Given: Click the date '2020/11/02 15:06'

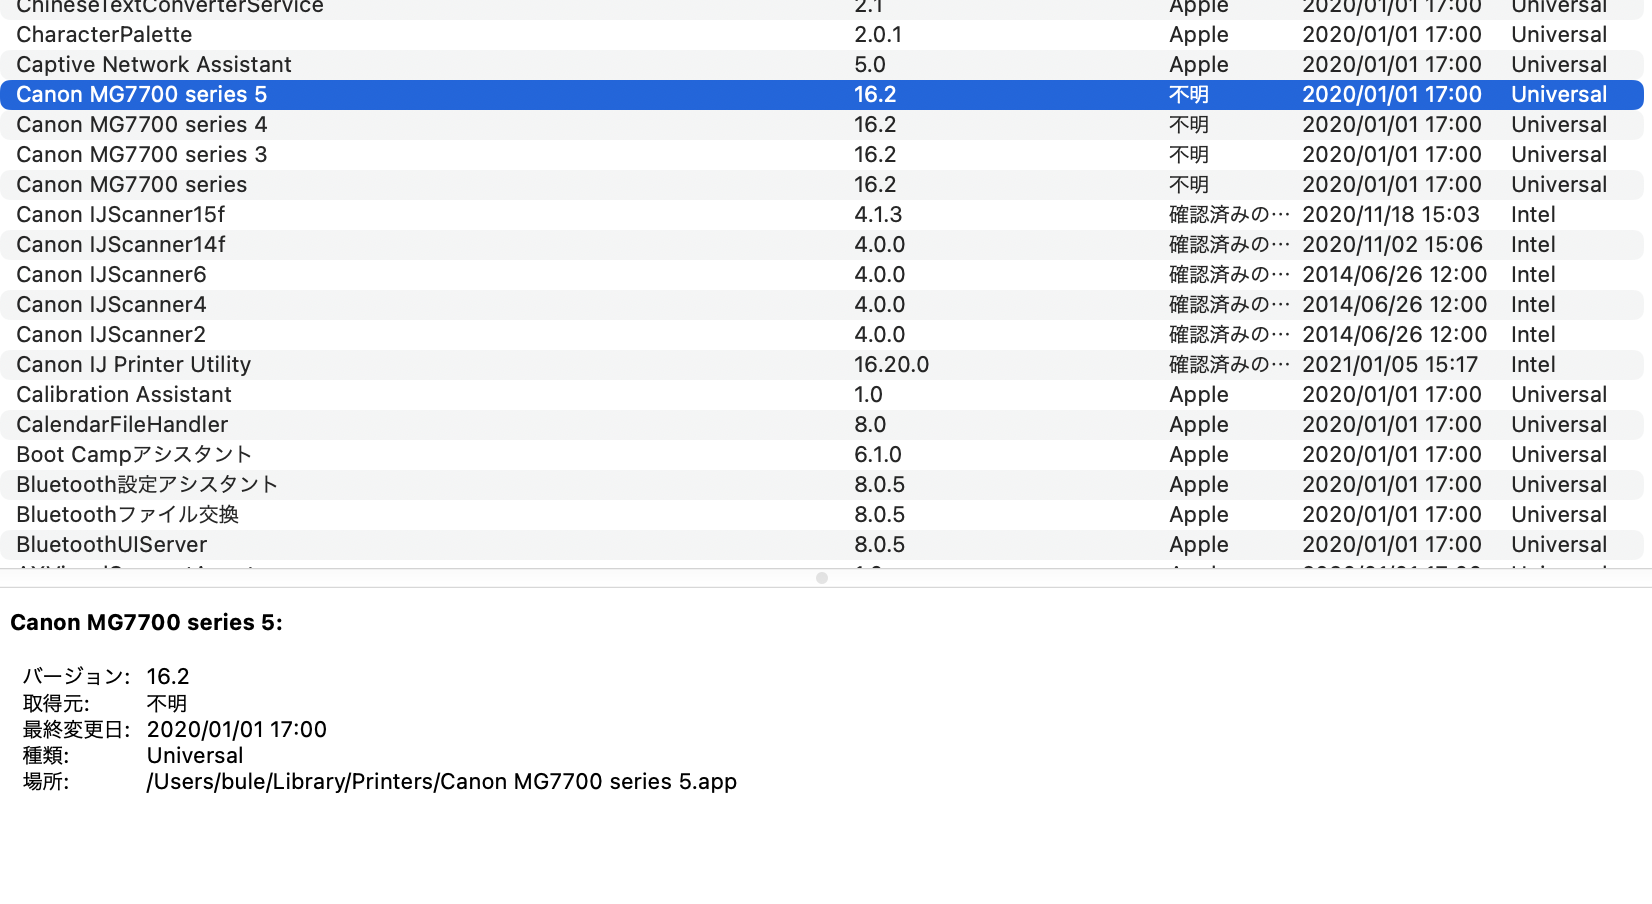Looking at the screenshot, I should pos(1392,245).
